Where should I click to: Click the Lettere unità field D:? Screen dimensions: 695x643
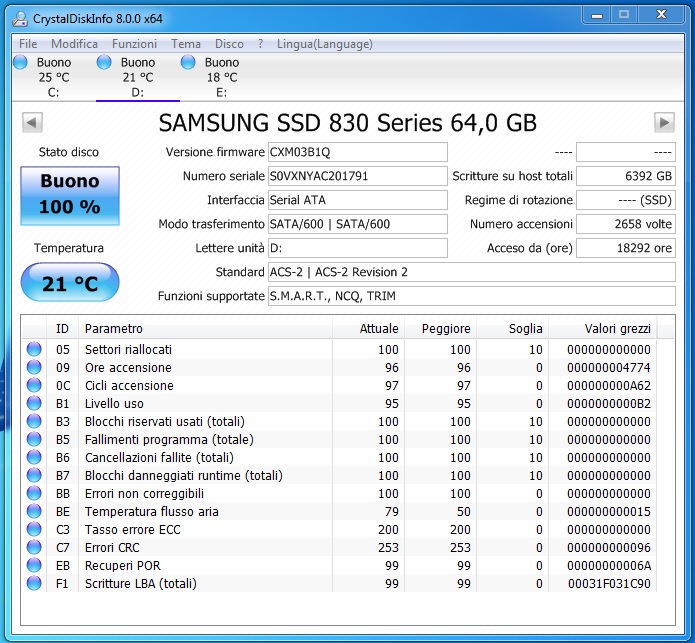click(358, 248)
